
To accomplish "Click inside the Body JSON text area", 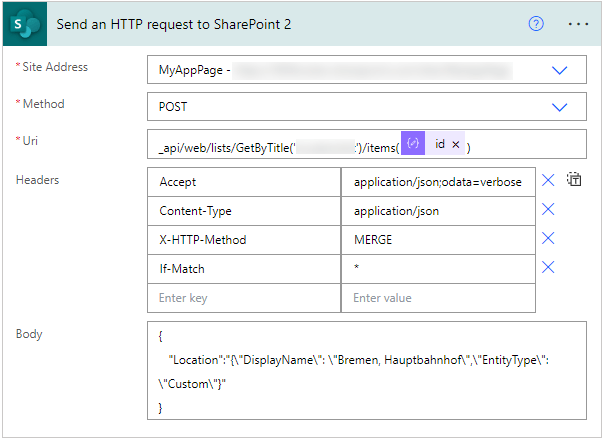I will [367, 370].
